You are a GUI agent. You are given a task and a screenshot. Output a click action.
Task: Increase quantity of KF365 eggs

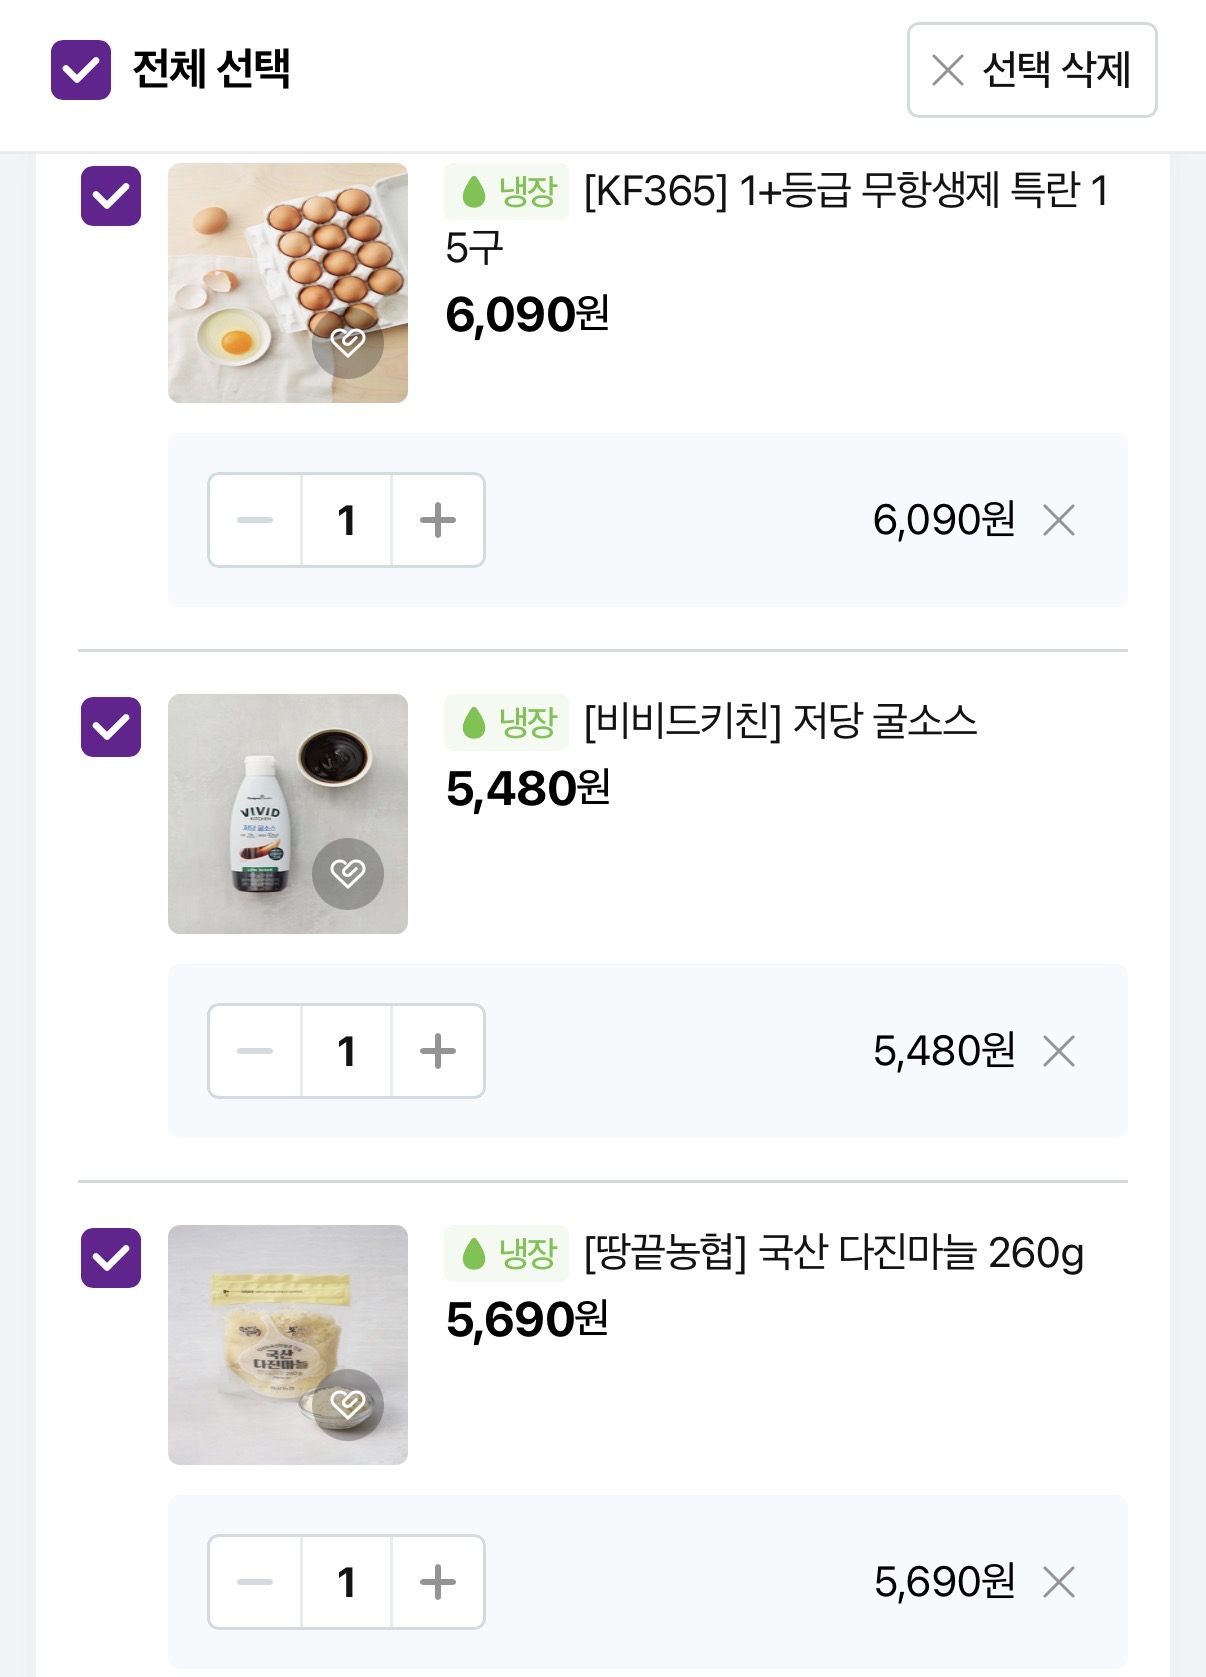(x=438, y=520)
